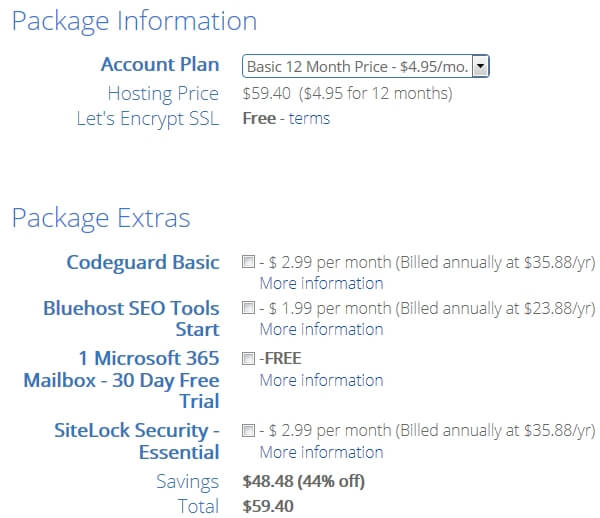600x518 pixels.
Task: Click the $48.48 (44% off) savings text
Action: (304, 481)
